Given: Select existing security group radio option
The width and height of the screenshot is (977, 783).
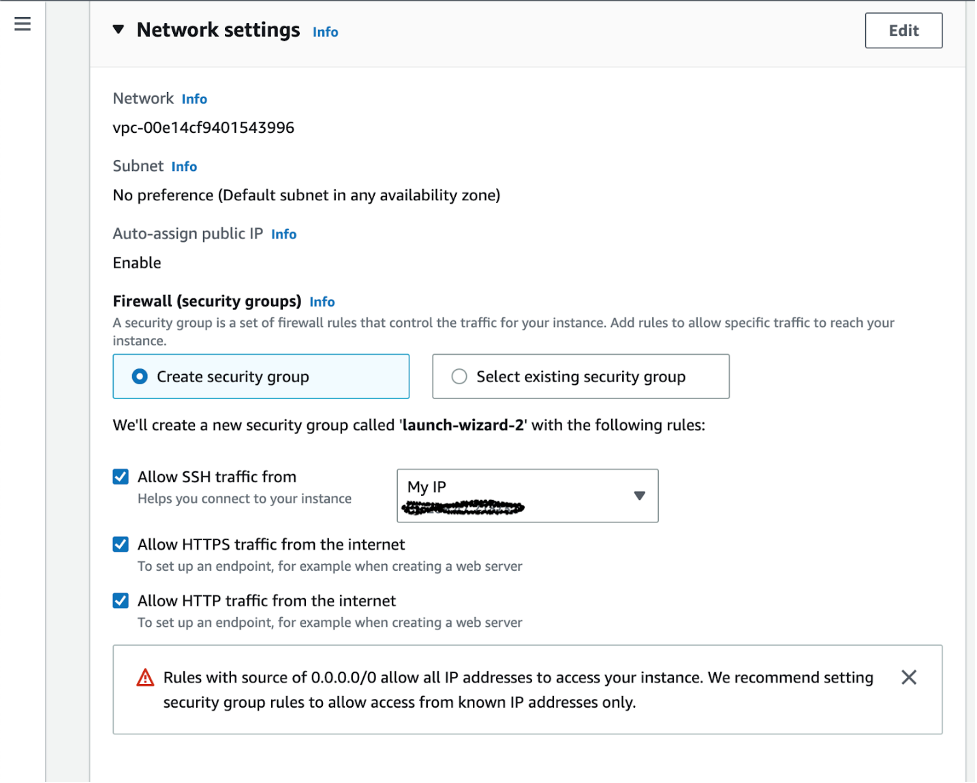Looking at the screenshot, I should tap(581, 376).
